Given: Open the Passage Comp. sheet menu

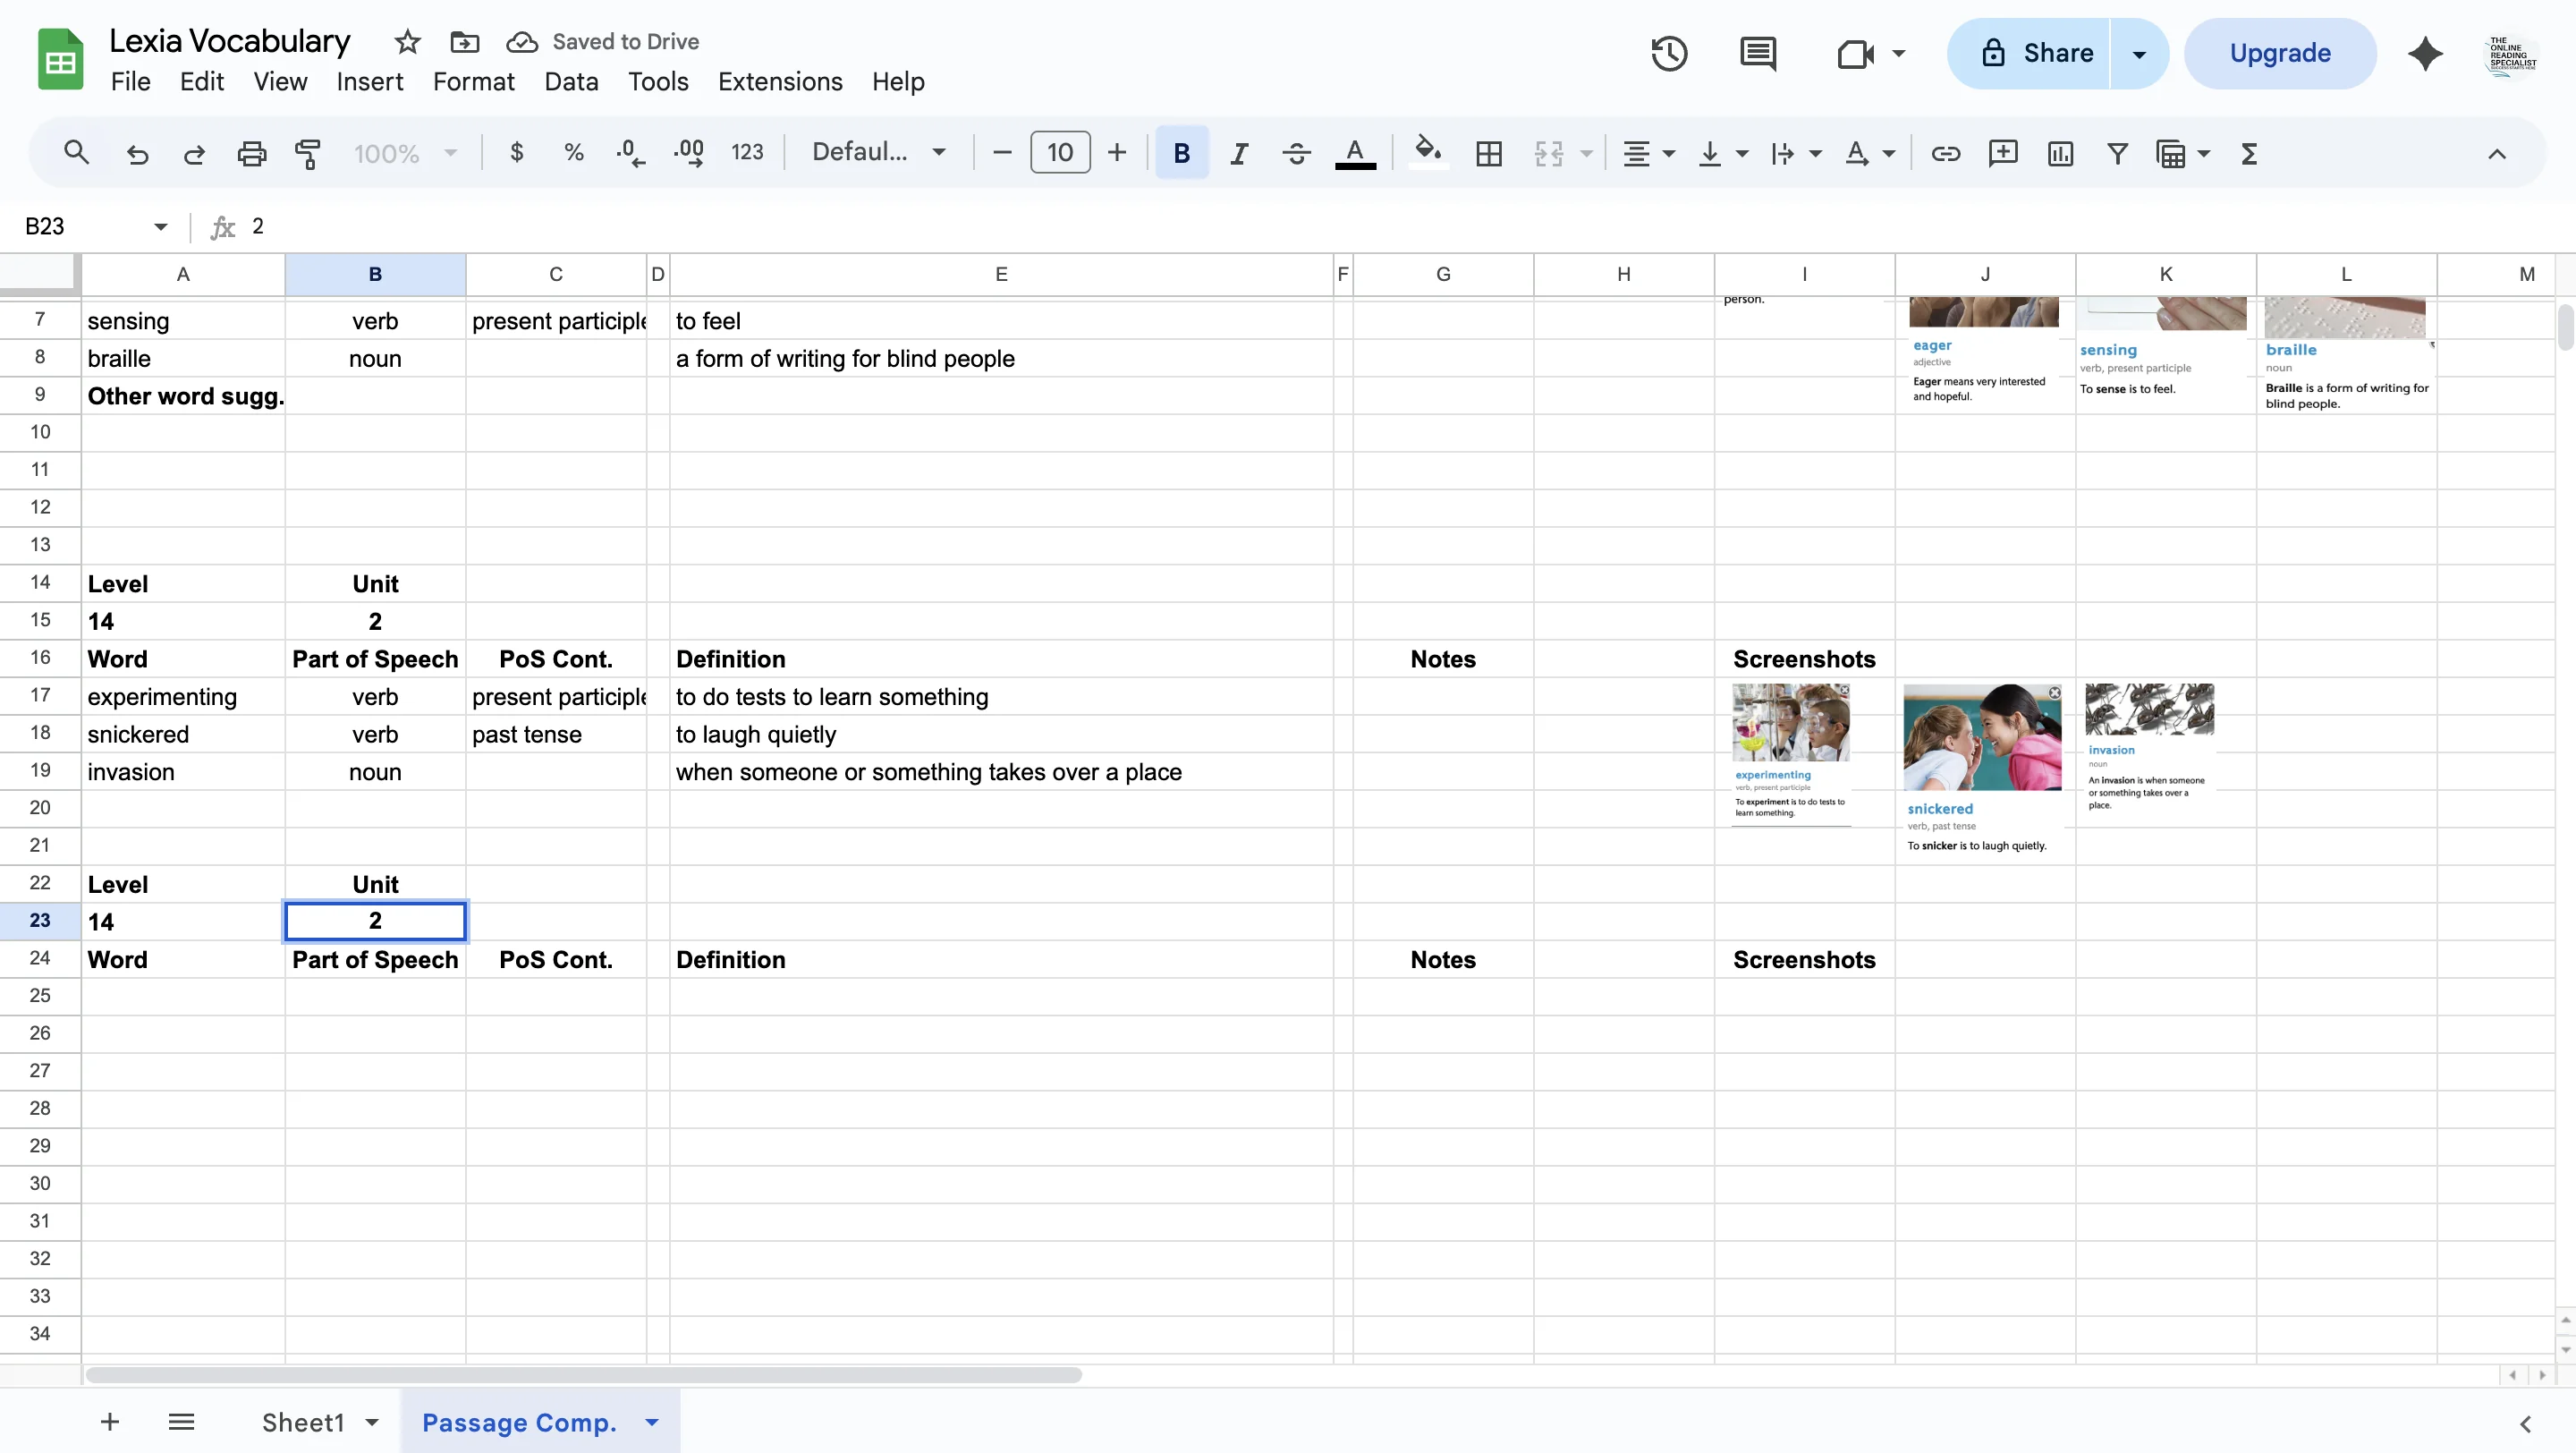Looking at the screenshot, I should coord(651,1421).
